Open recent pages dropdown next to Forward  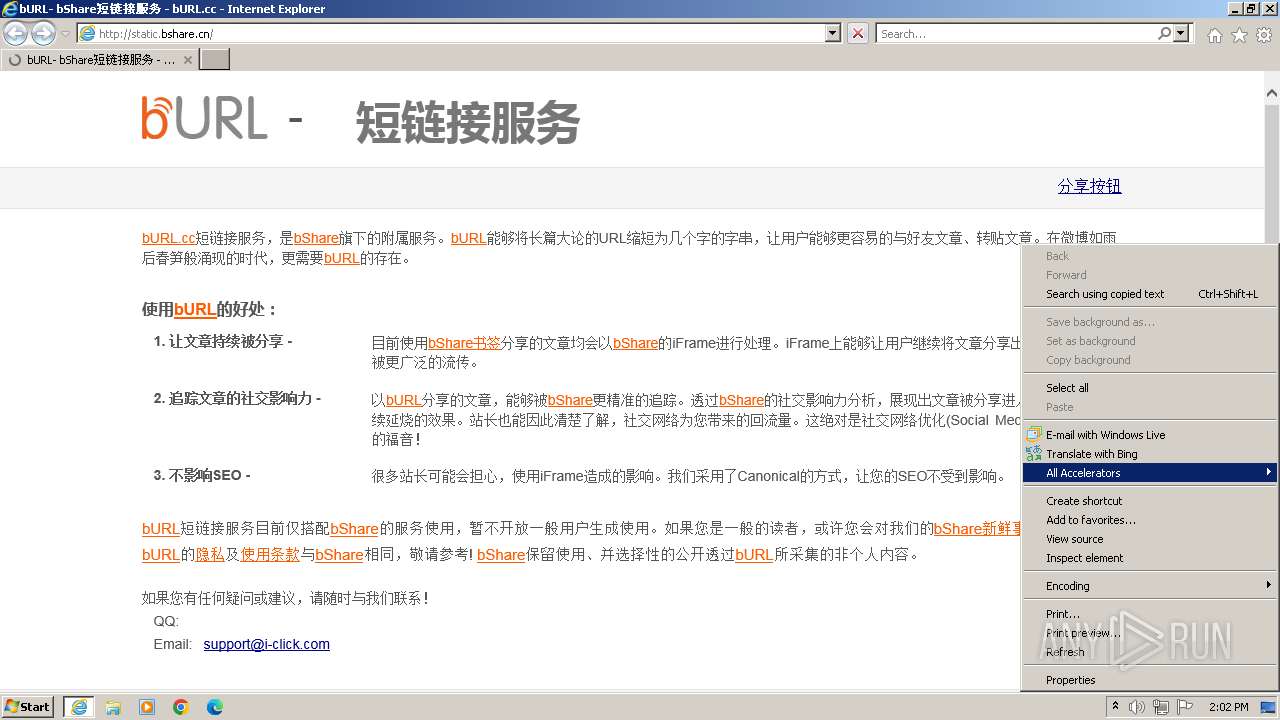66,34
